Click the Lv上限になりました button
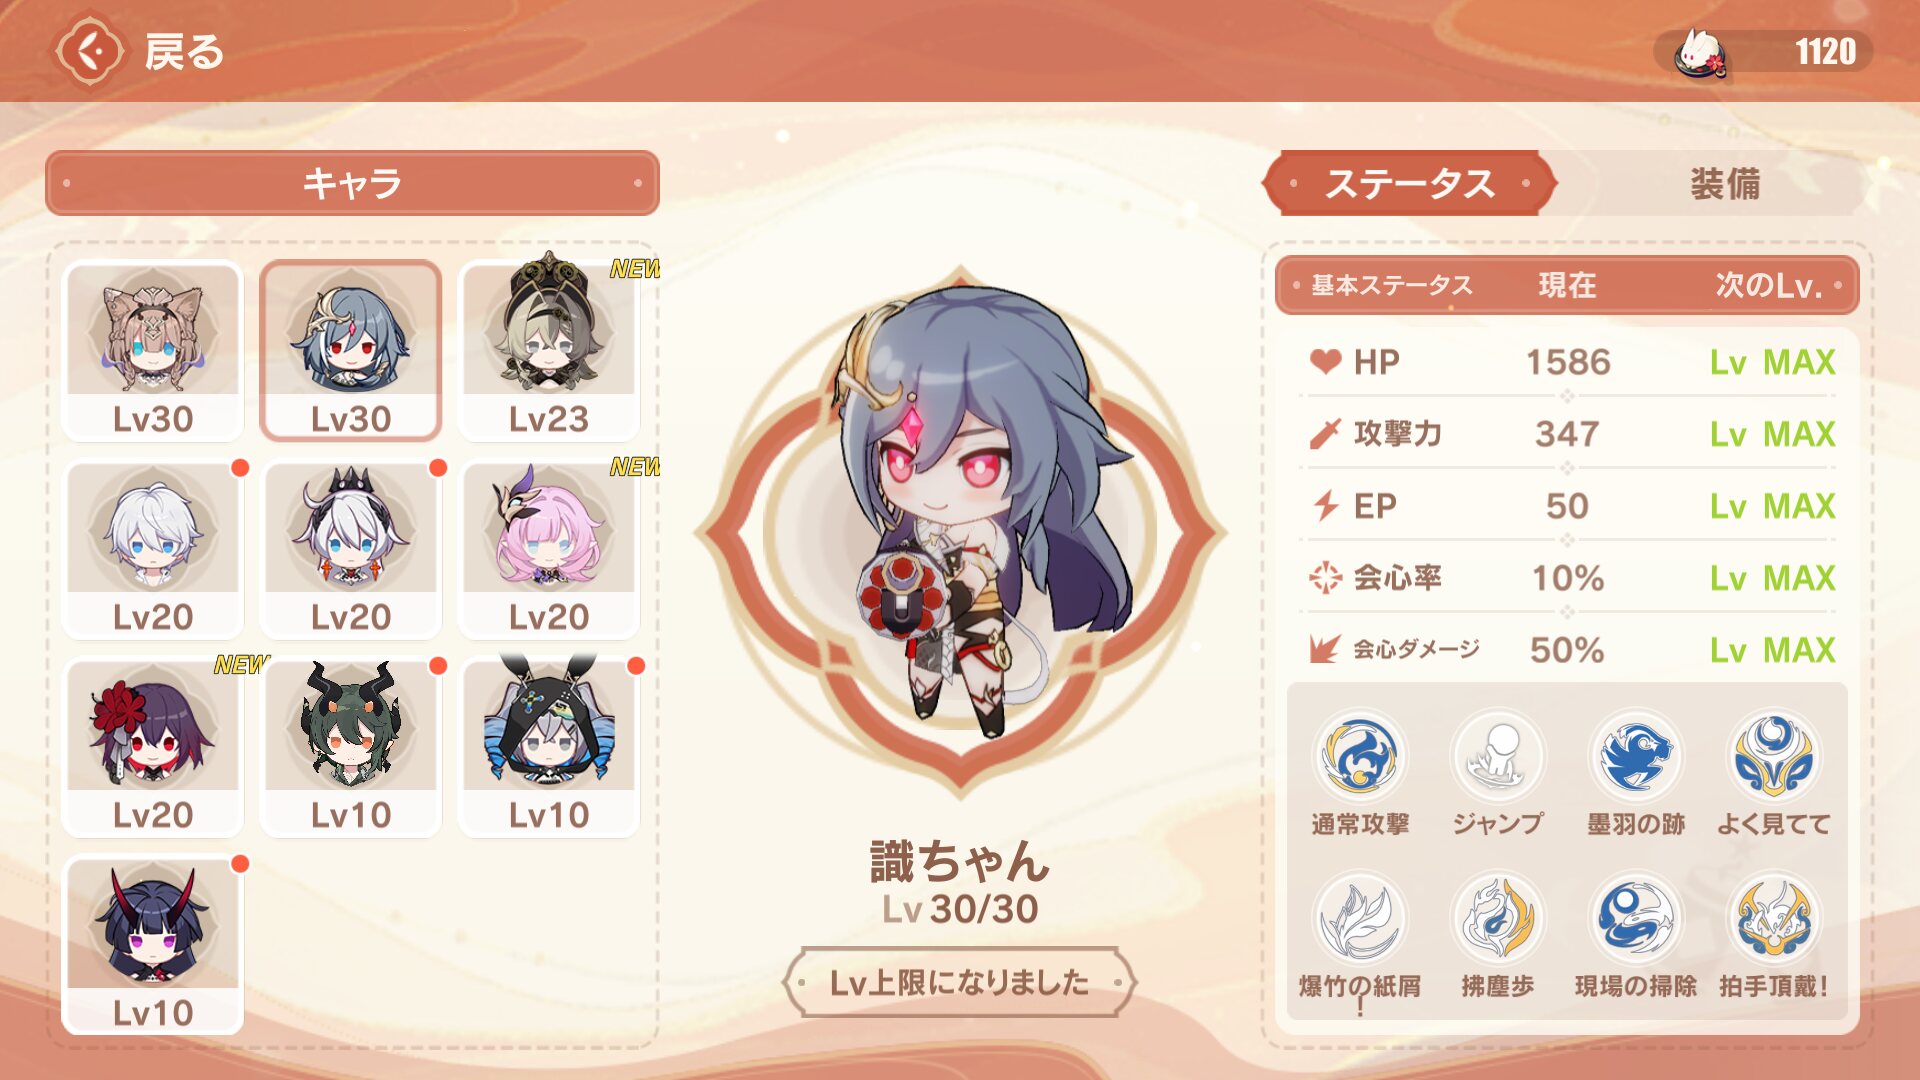 coord(960,982)
